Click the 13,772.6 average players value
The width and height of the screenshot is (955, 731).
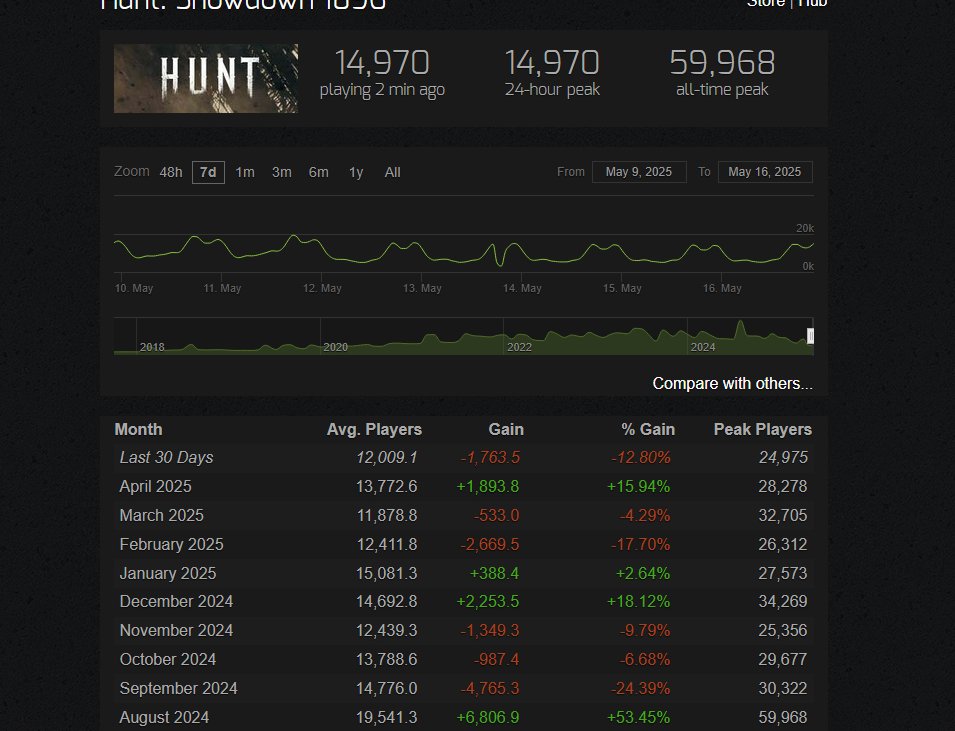tap(387, 486)
